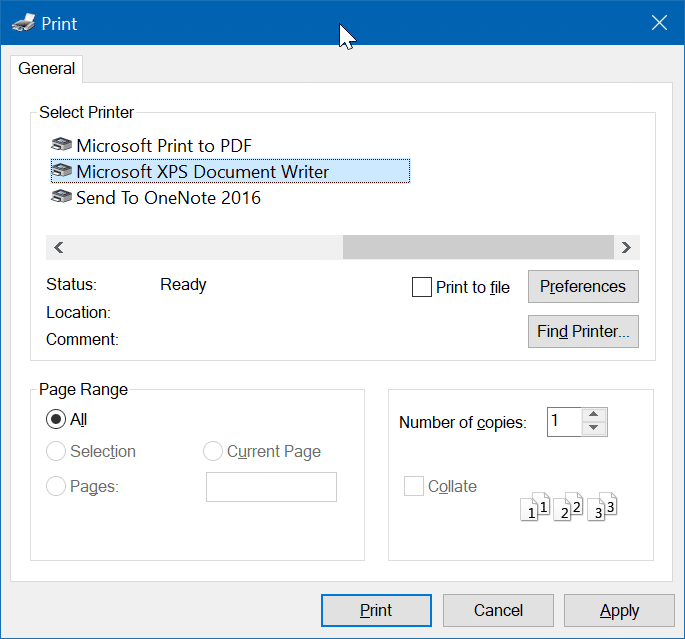The height and width of the screenshot is (639, 685).
Task: Open printer Preferences
Action: (583, 287)
